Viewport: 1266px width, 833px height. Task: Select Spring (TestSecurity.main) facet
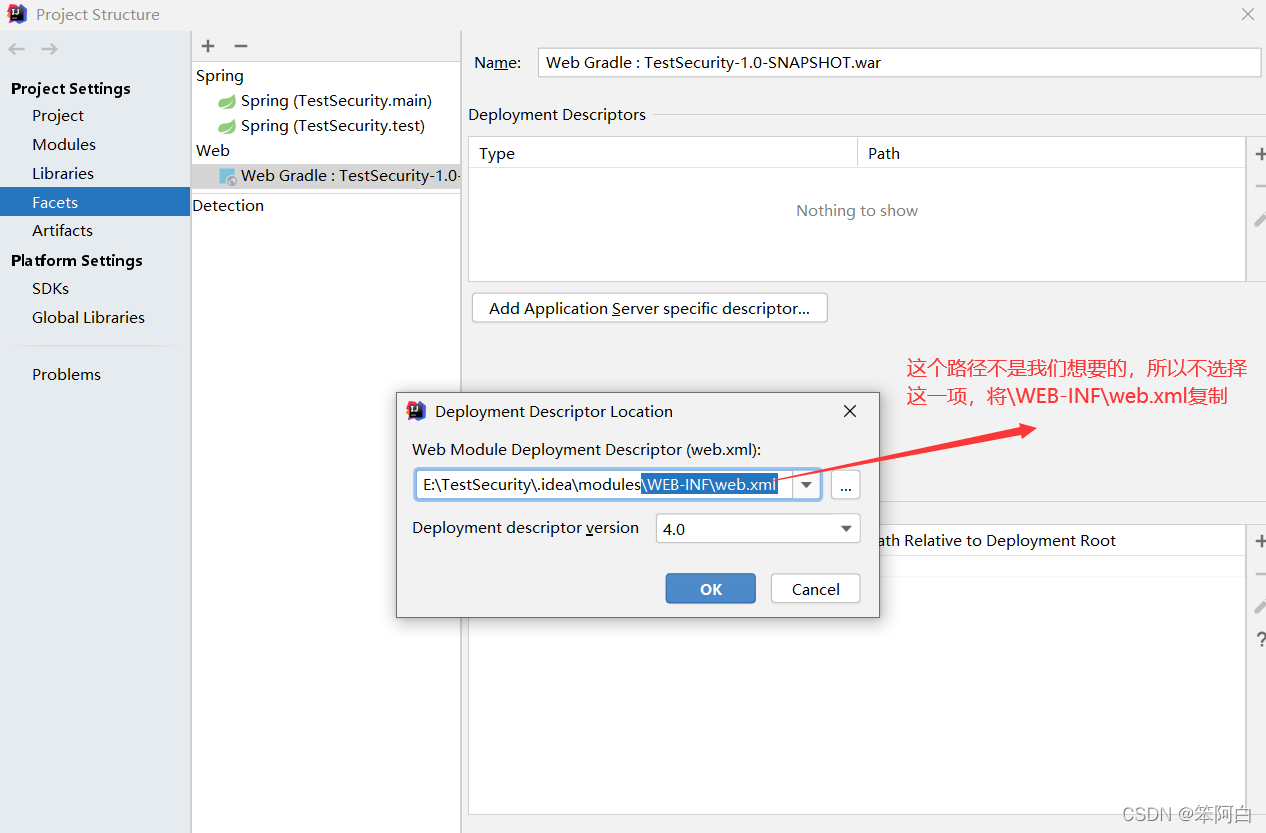click(336, 101)
